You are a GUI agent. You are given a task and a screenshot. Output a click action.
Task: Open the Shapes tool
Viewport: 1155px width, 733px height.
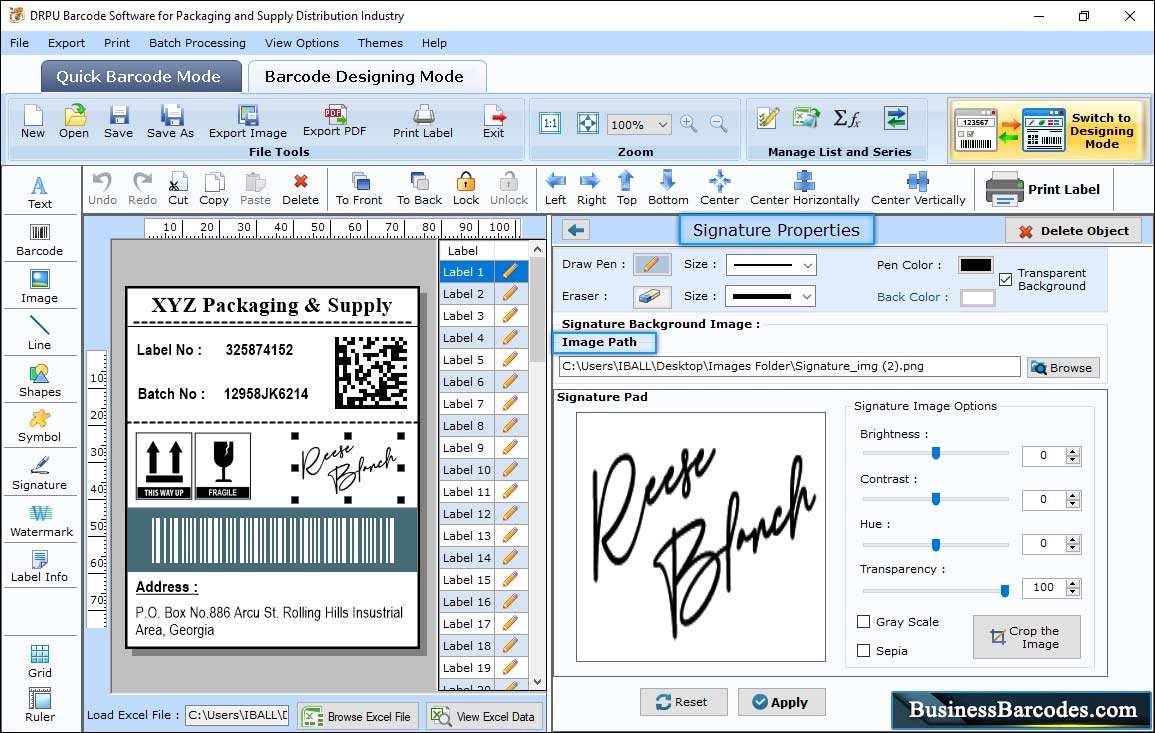pos(40,381)
